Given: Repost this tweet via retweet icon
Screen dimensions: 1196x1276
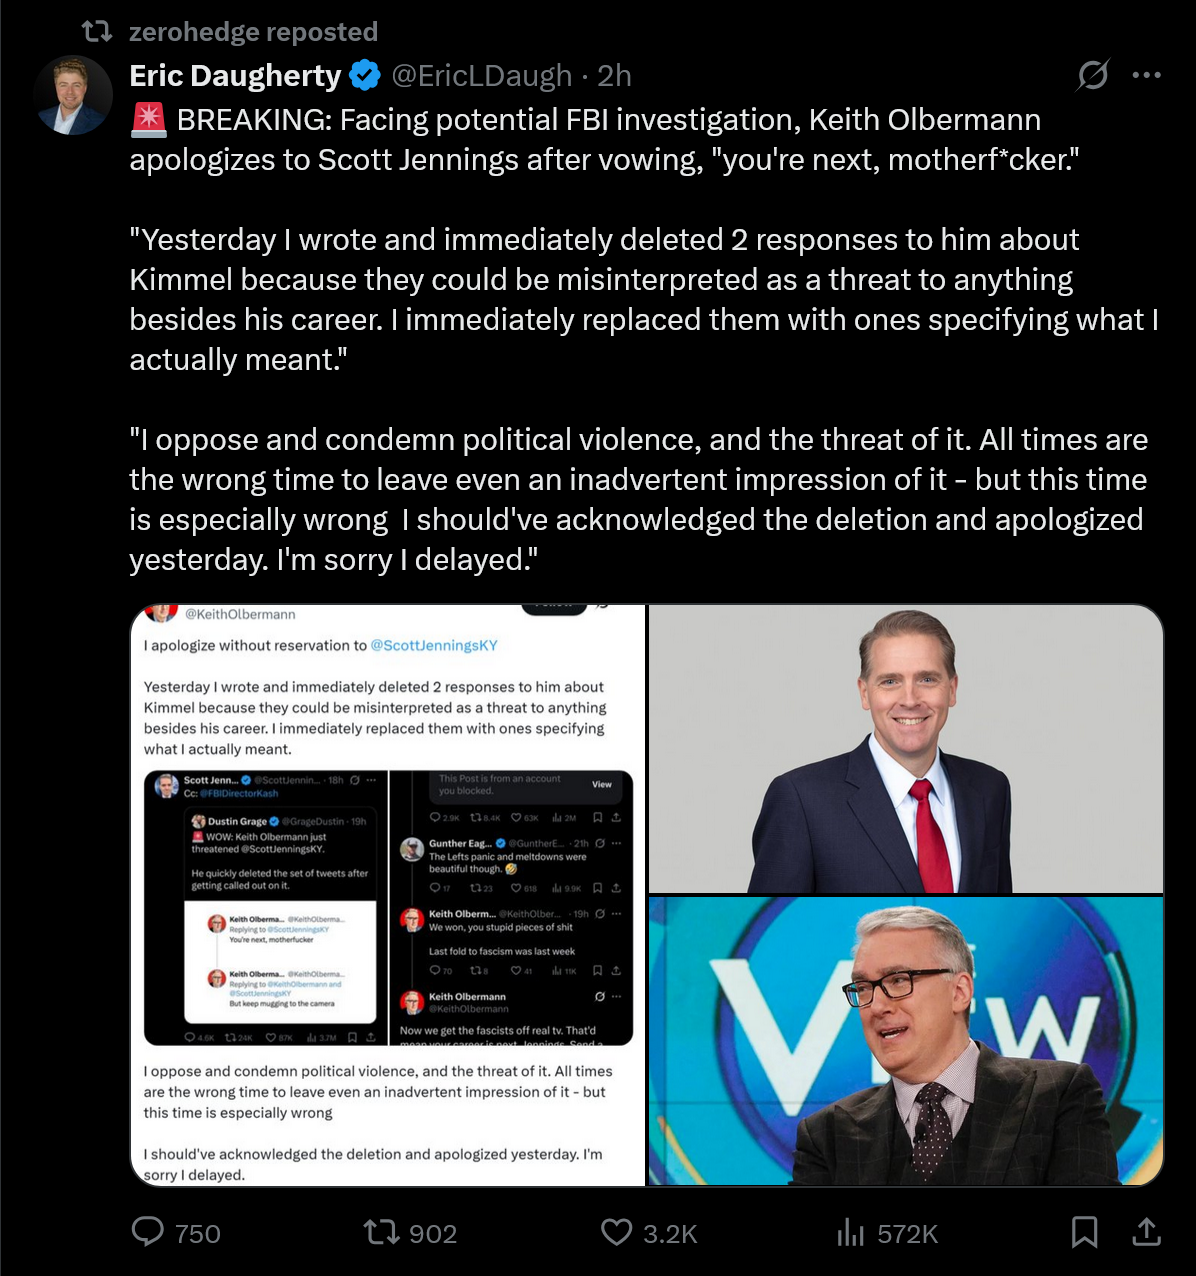Looking at the screenshot, I should click(381, 1232).
